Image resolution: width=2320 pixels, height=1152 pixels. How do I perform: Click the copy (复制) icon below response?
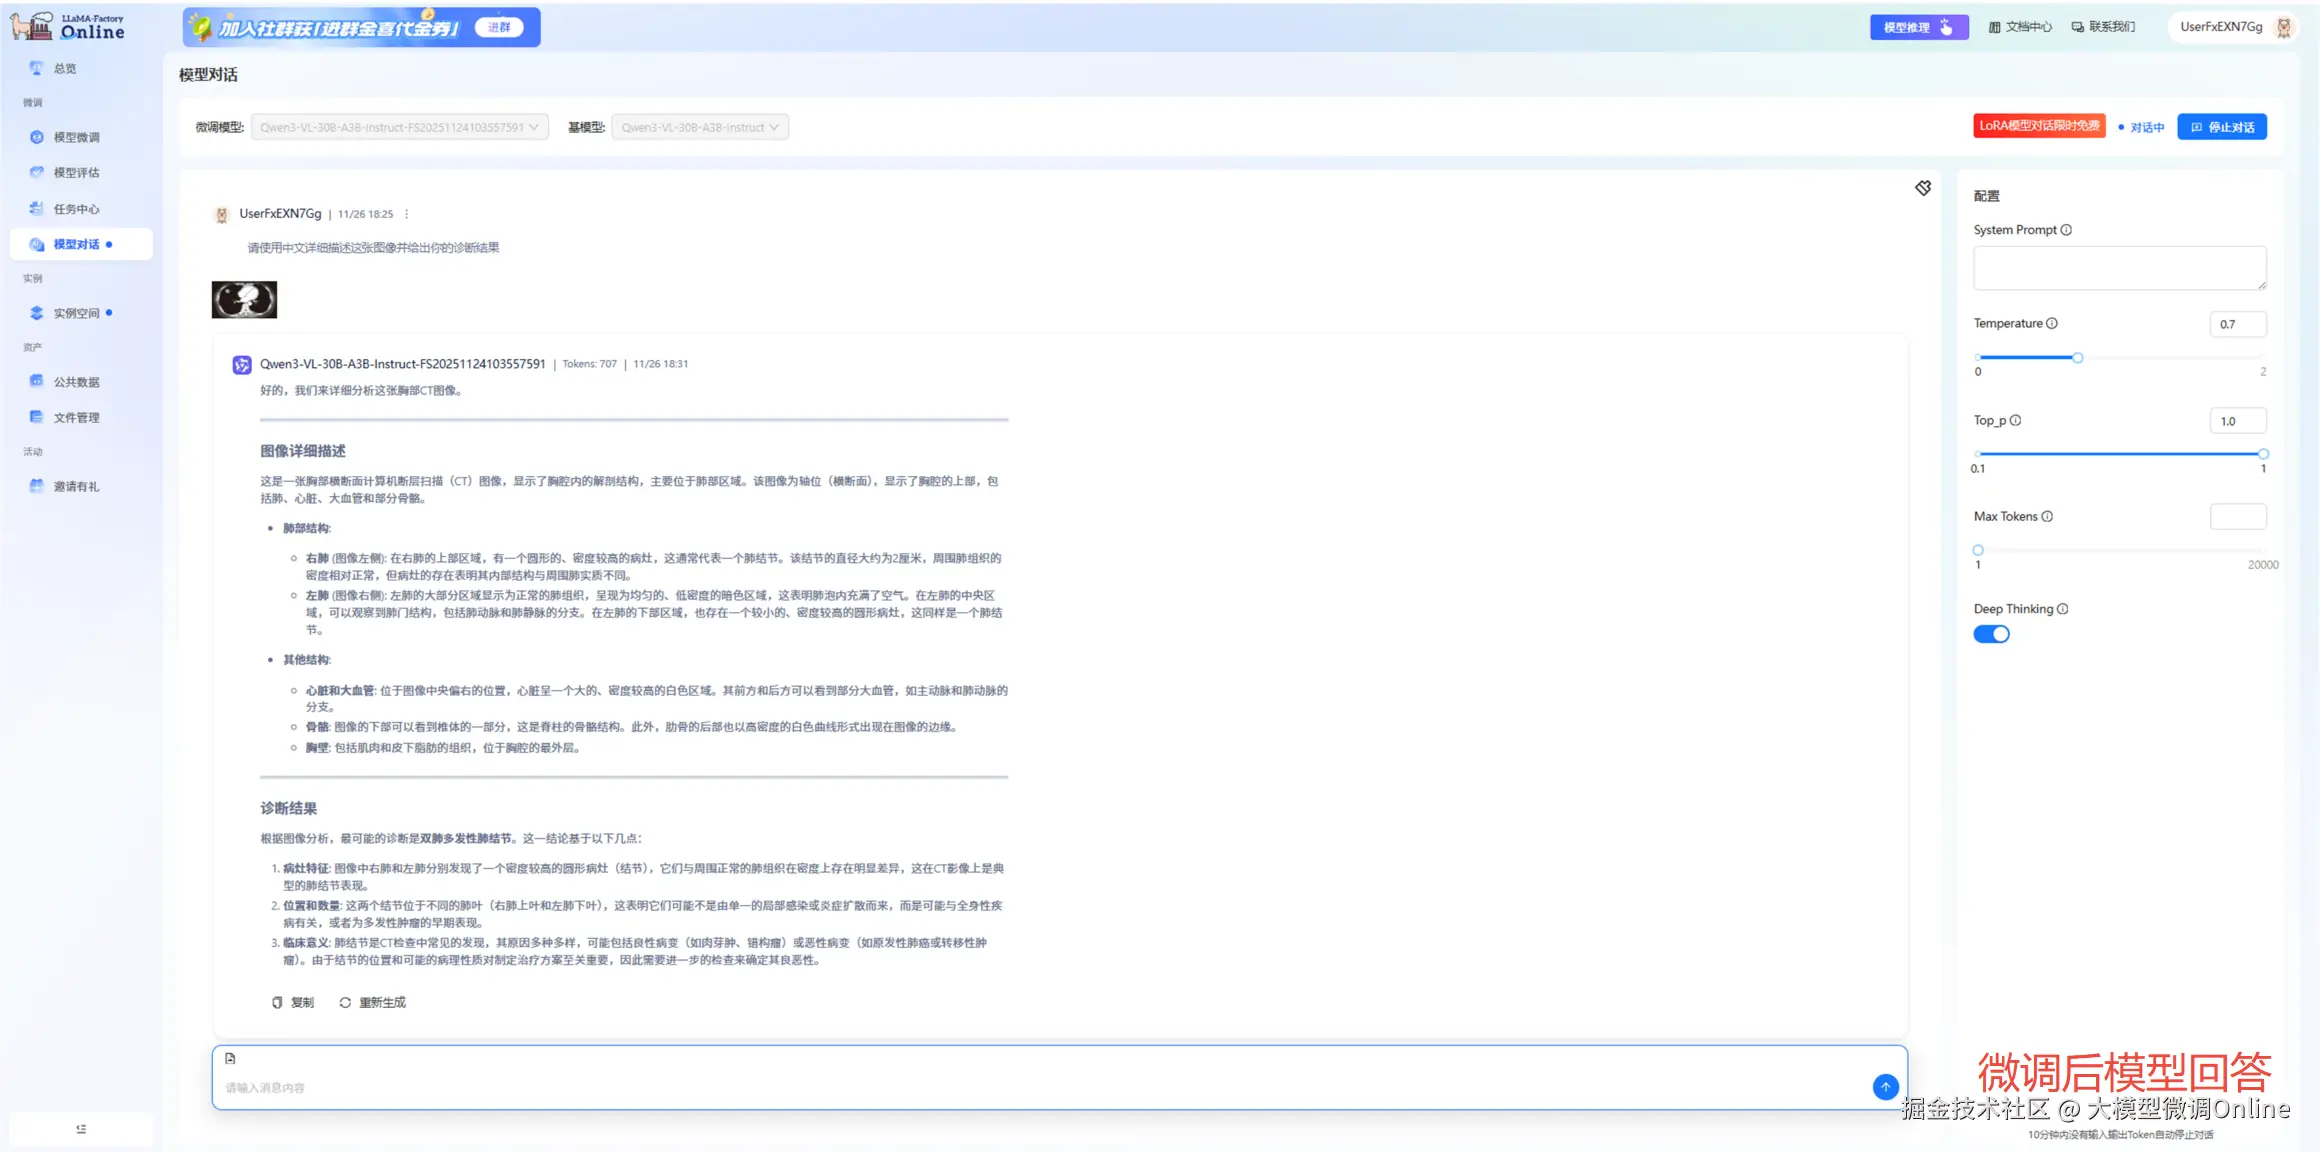click(x=278, y=1002)
